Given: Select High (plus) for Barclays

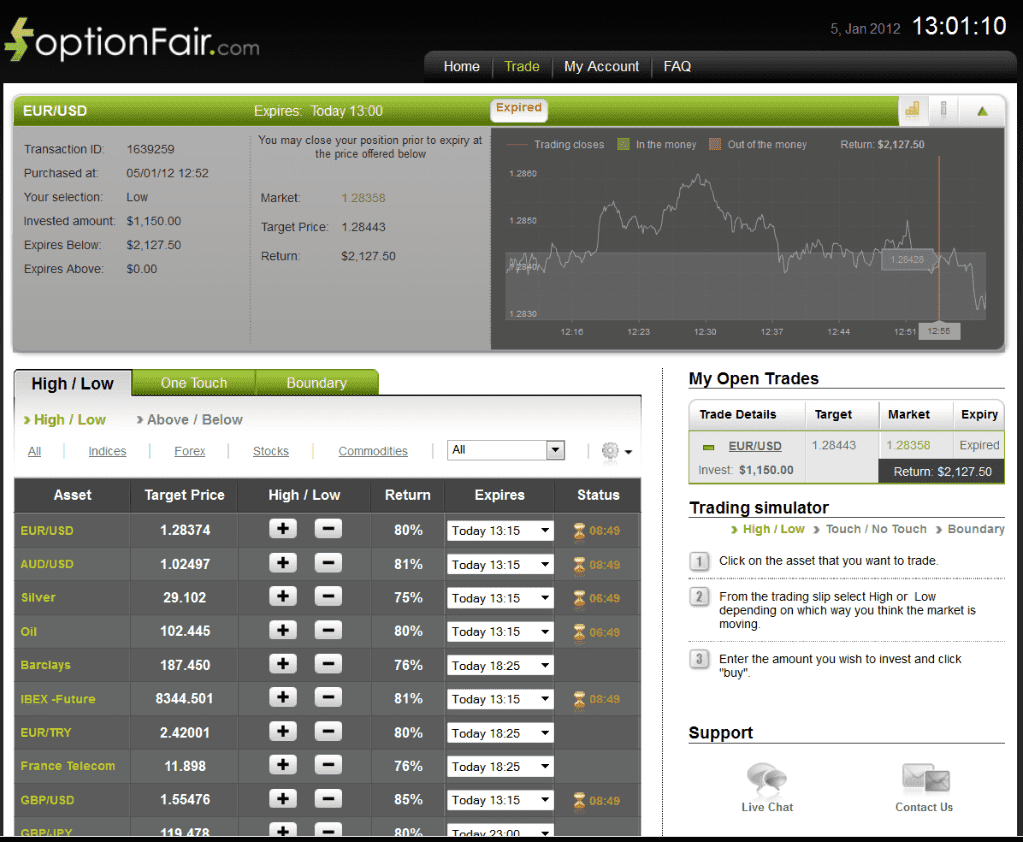Looking at the screenshot, I should click(x=283, y=664).
